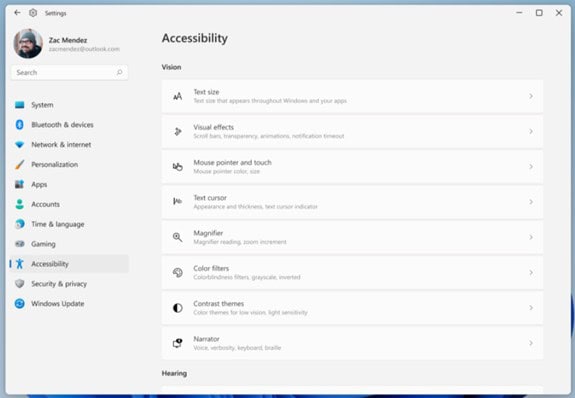Screen dimensions: 575x398
Task: Click the Time & language globe icon
Action: click(x=20, y=224)
